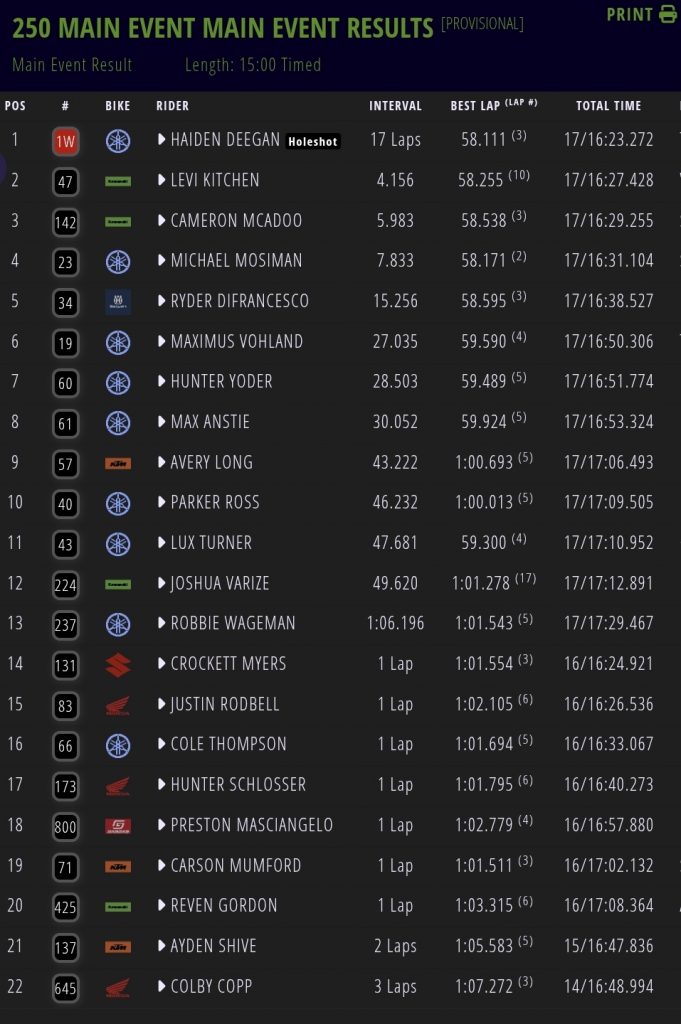Click the POS column header
This screenshot has height=1024, width=681.
[x=15, y=106]
